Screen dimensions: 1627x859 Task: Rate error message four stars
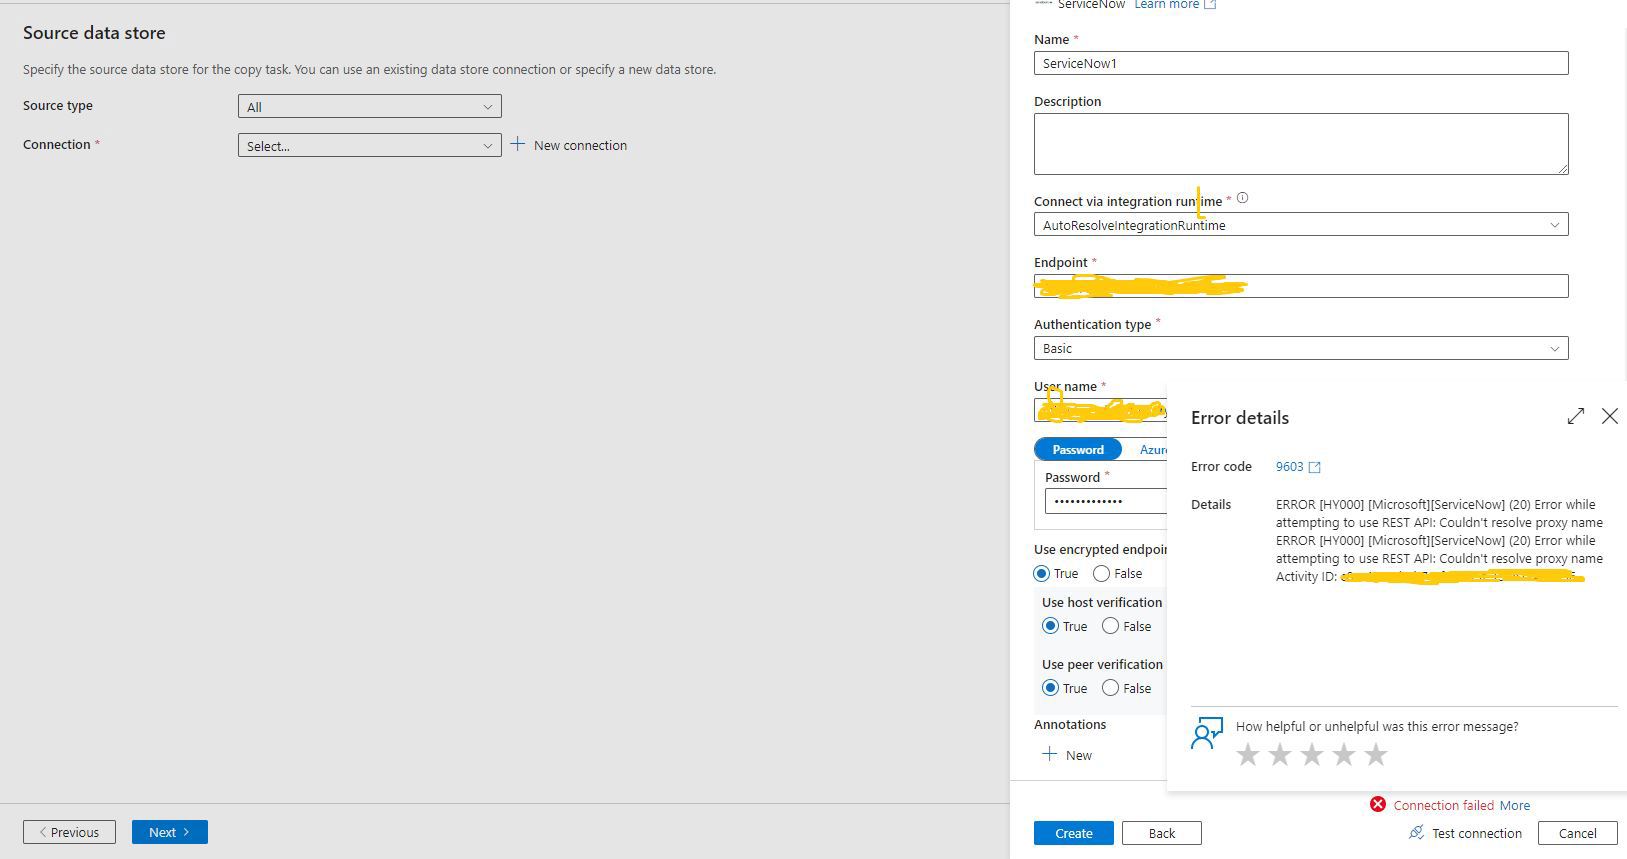(1343, 754)
